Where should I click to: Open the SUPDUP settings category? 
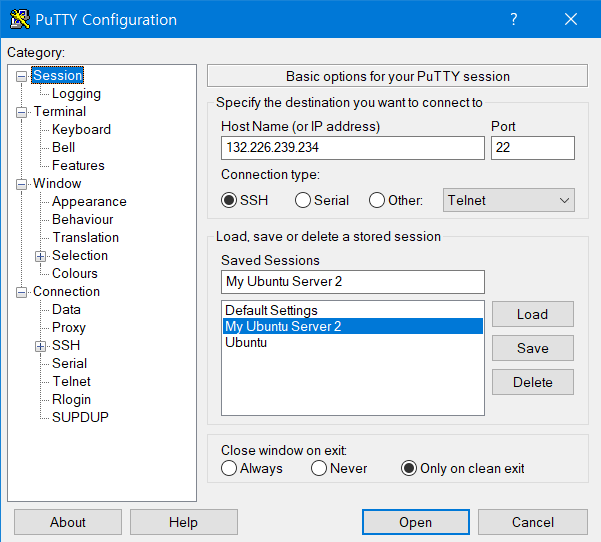point(80,417)
